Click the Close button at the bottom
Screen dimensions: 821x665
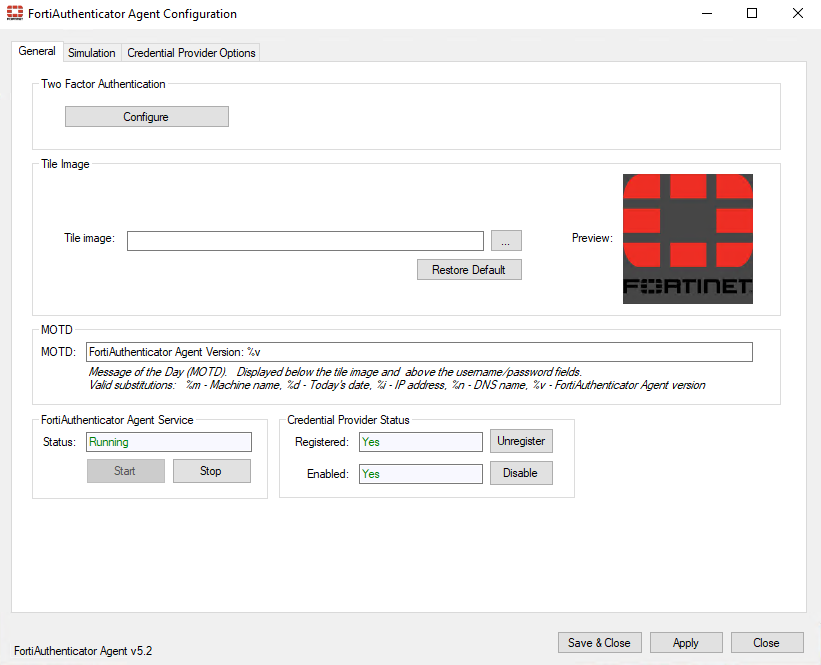(767, 642)
